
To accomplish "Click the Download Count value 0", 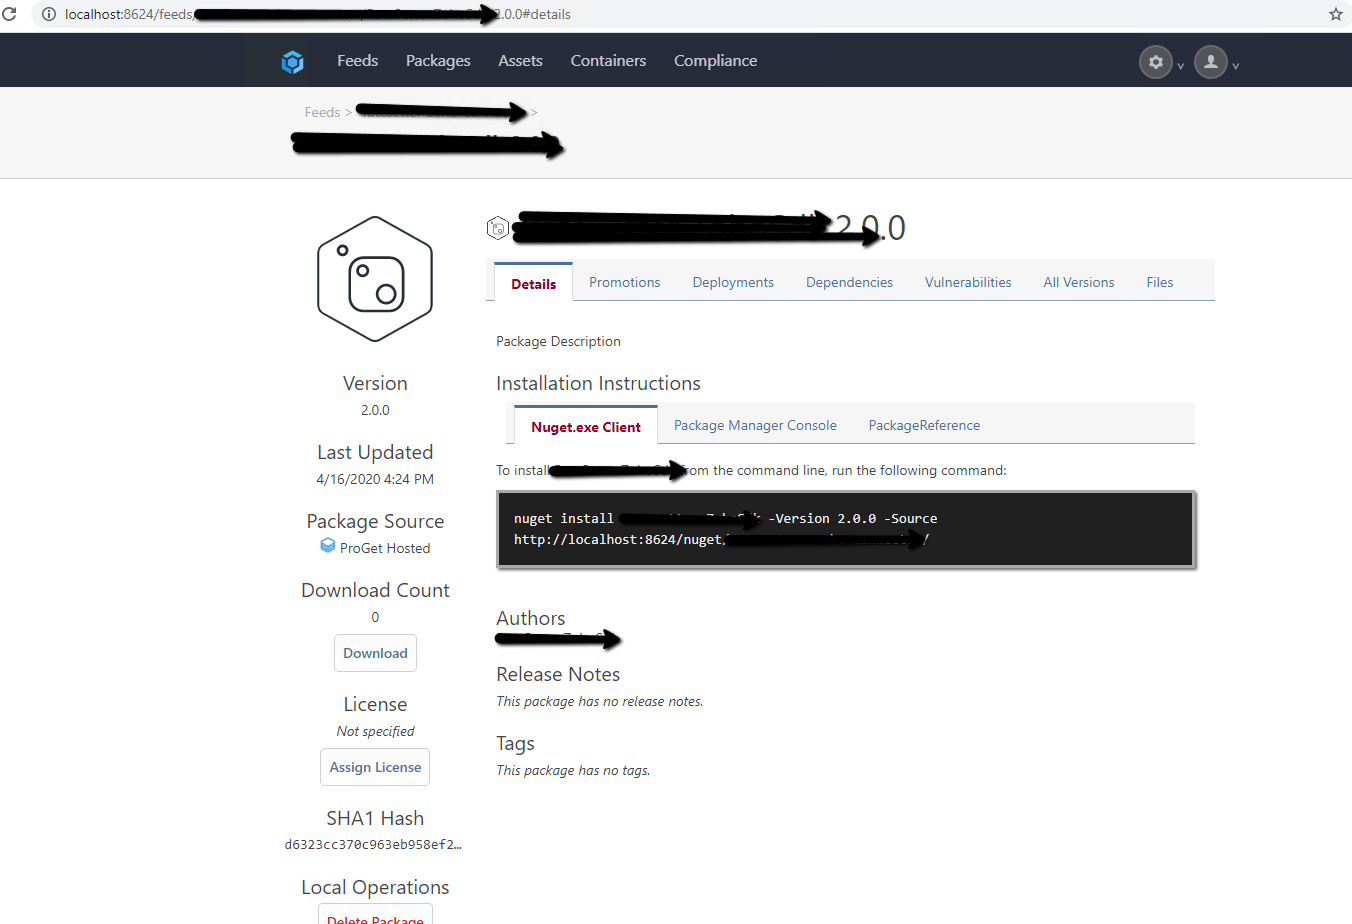I will pyautogui.click(x=375, y=617).
